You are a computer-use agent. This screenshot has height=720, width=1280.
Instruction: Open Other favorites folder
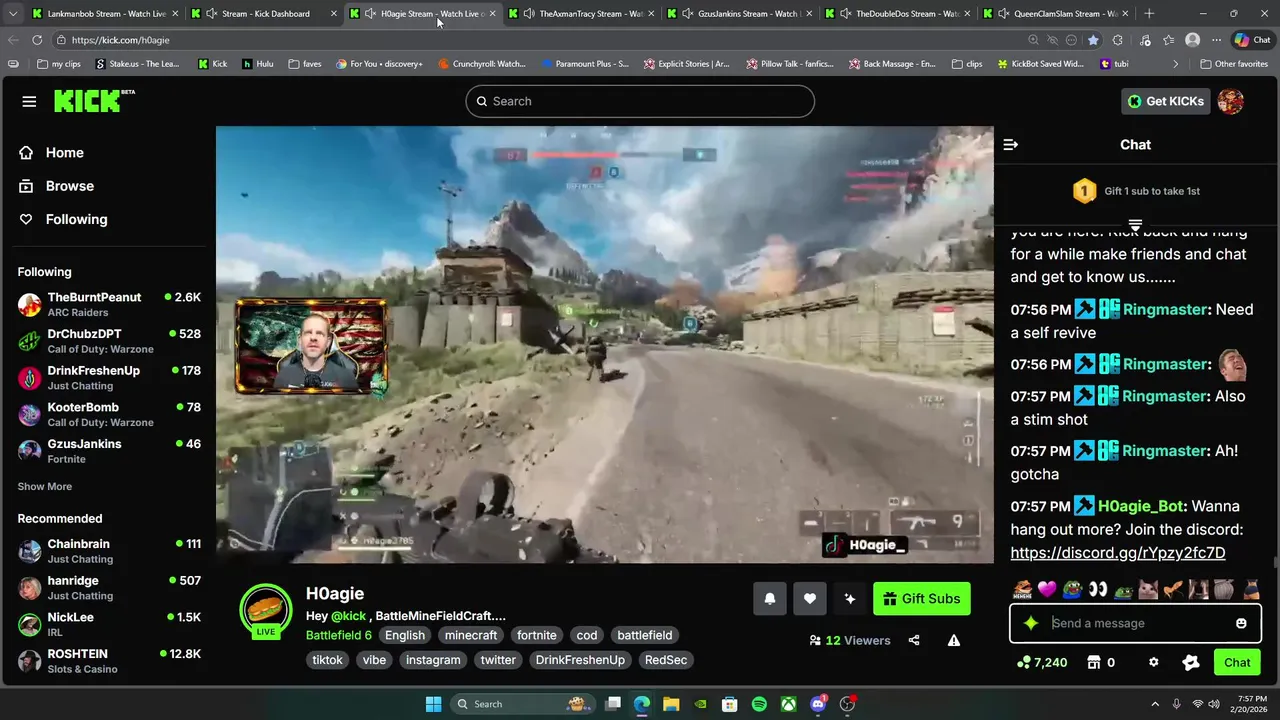[1234, 64]
